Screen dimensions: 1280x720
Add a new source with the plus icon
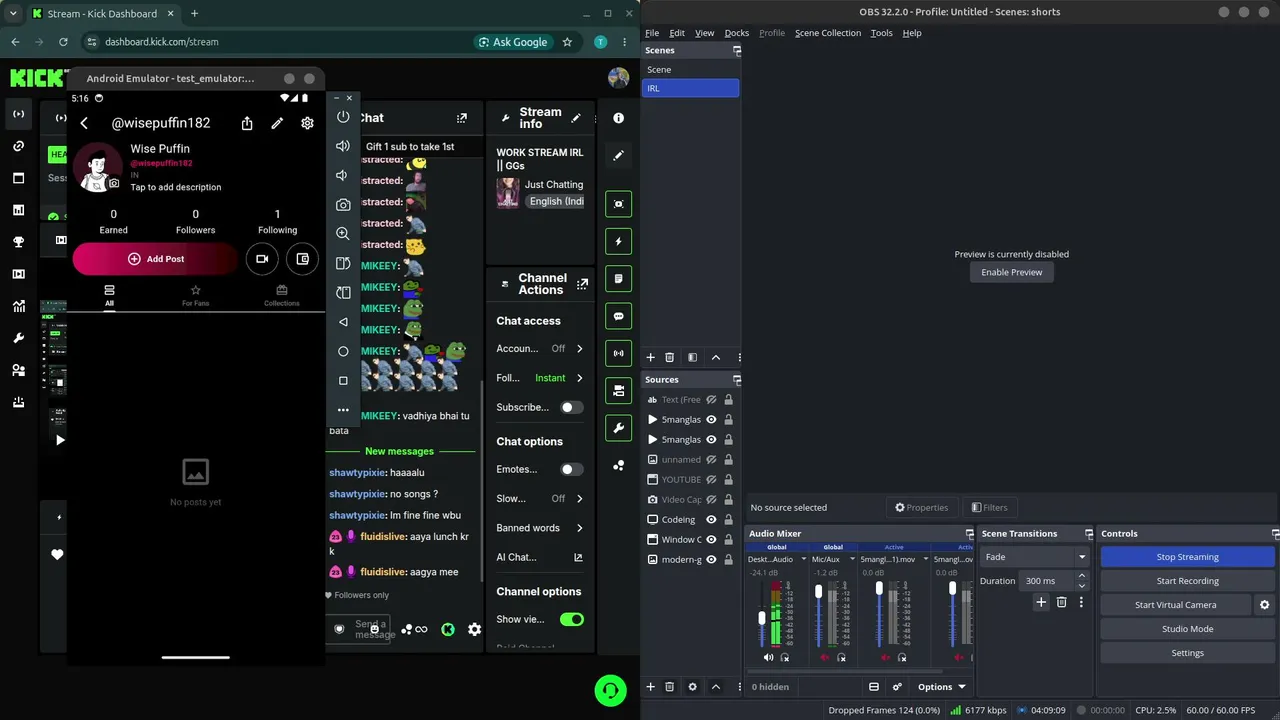pos(650,687)
